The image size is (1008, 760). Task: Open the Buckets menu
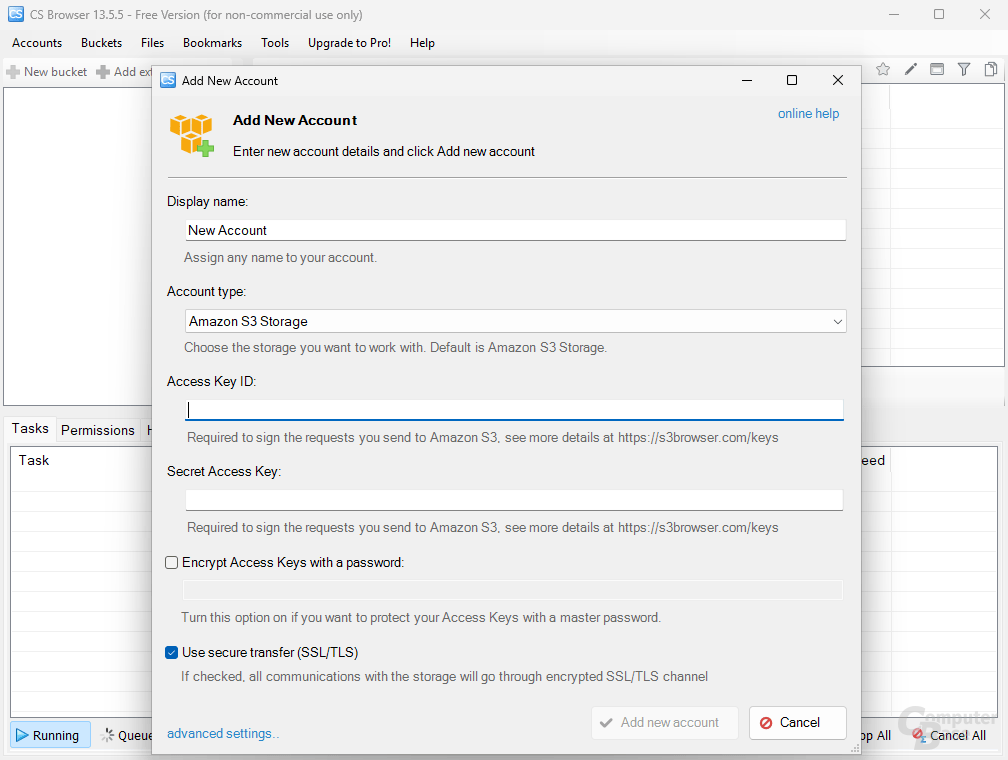pyautogui.click(x=102, y=43)
